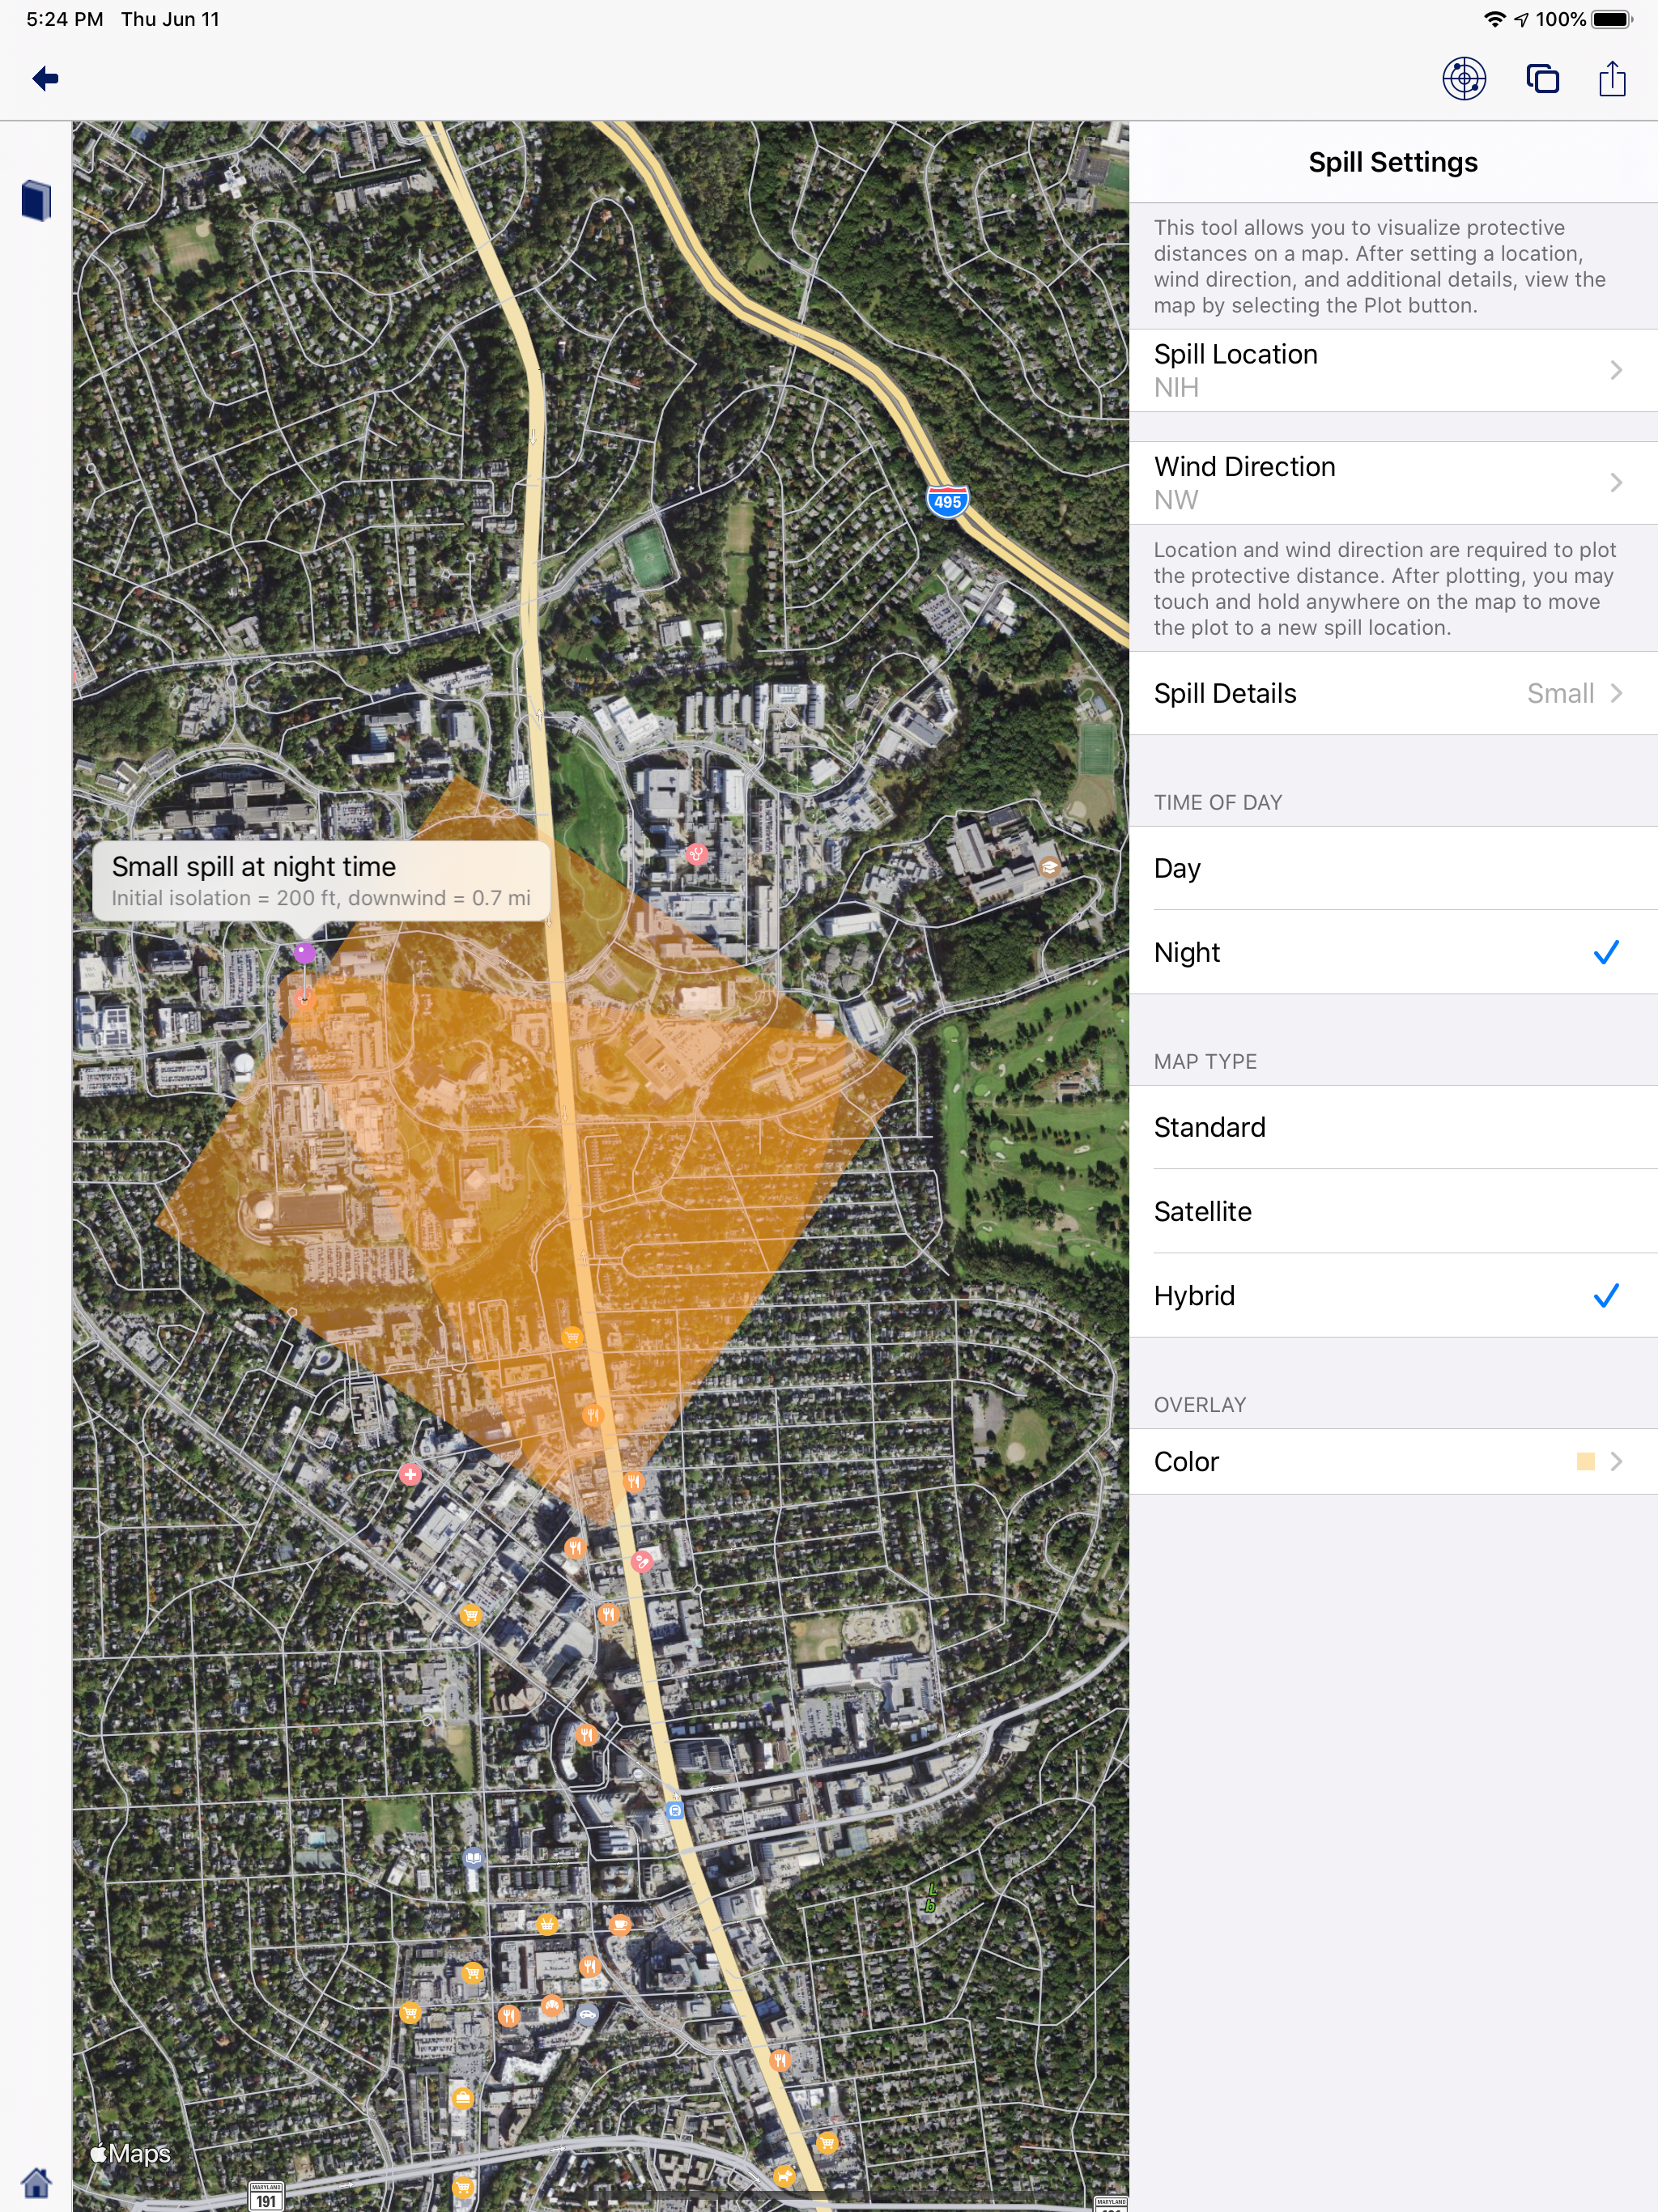Tap the pink hospital cross marker on map

[x=410, y=1474]
